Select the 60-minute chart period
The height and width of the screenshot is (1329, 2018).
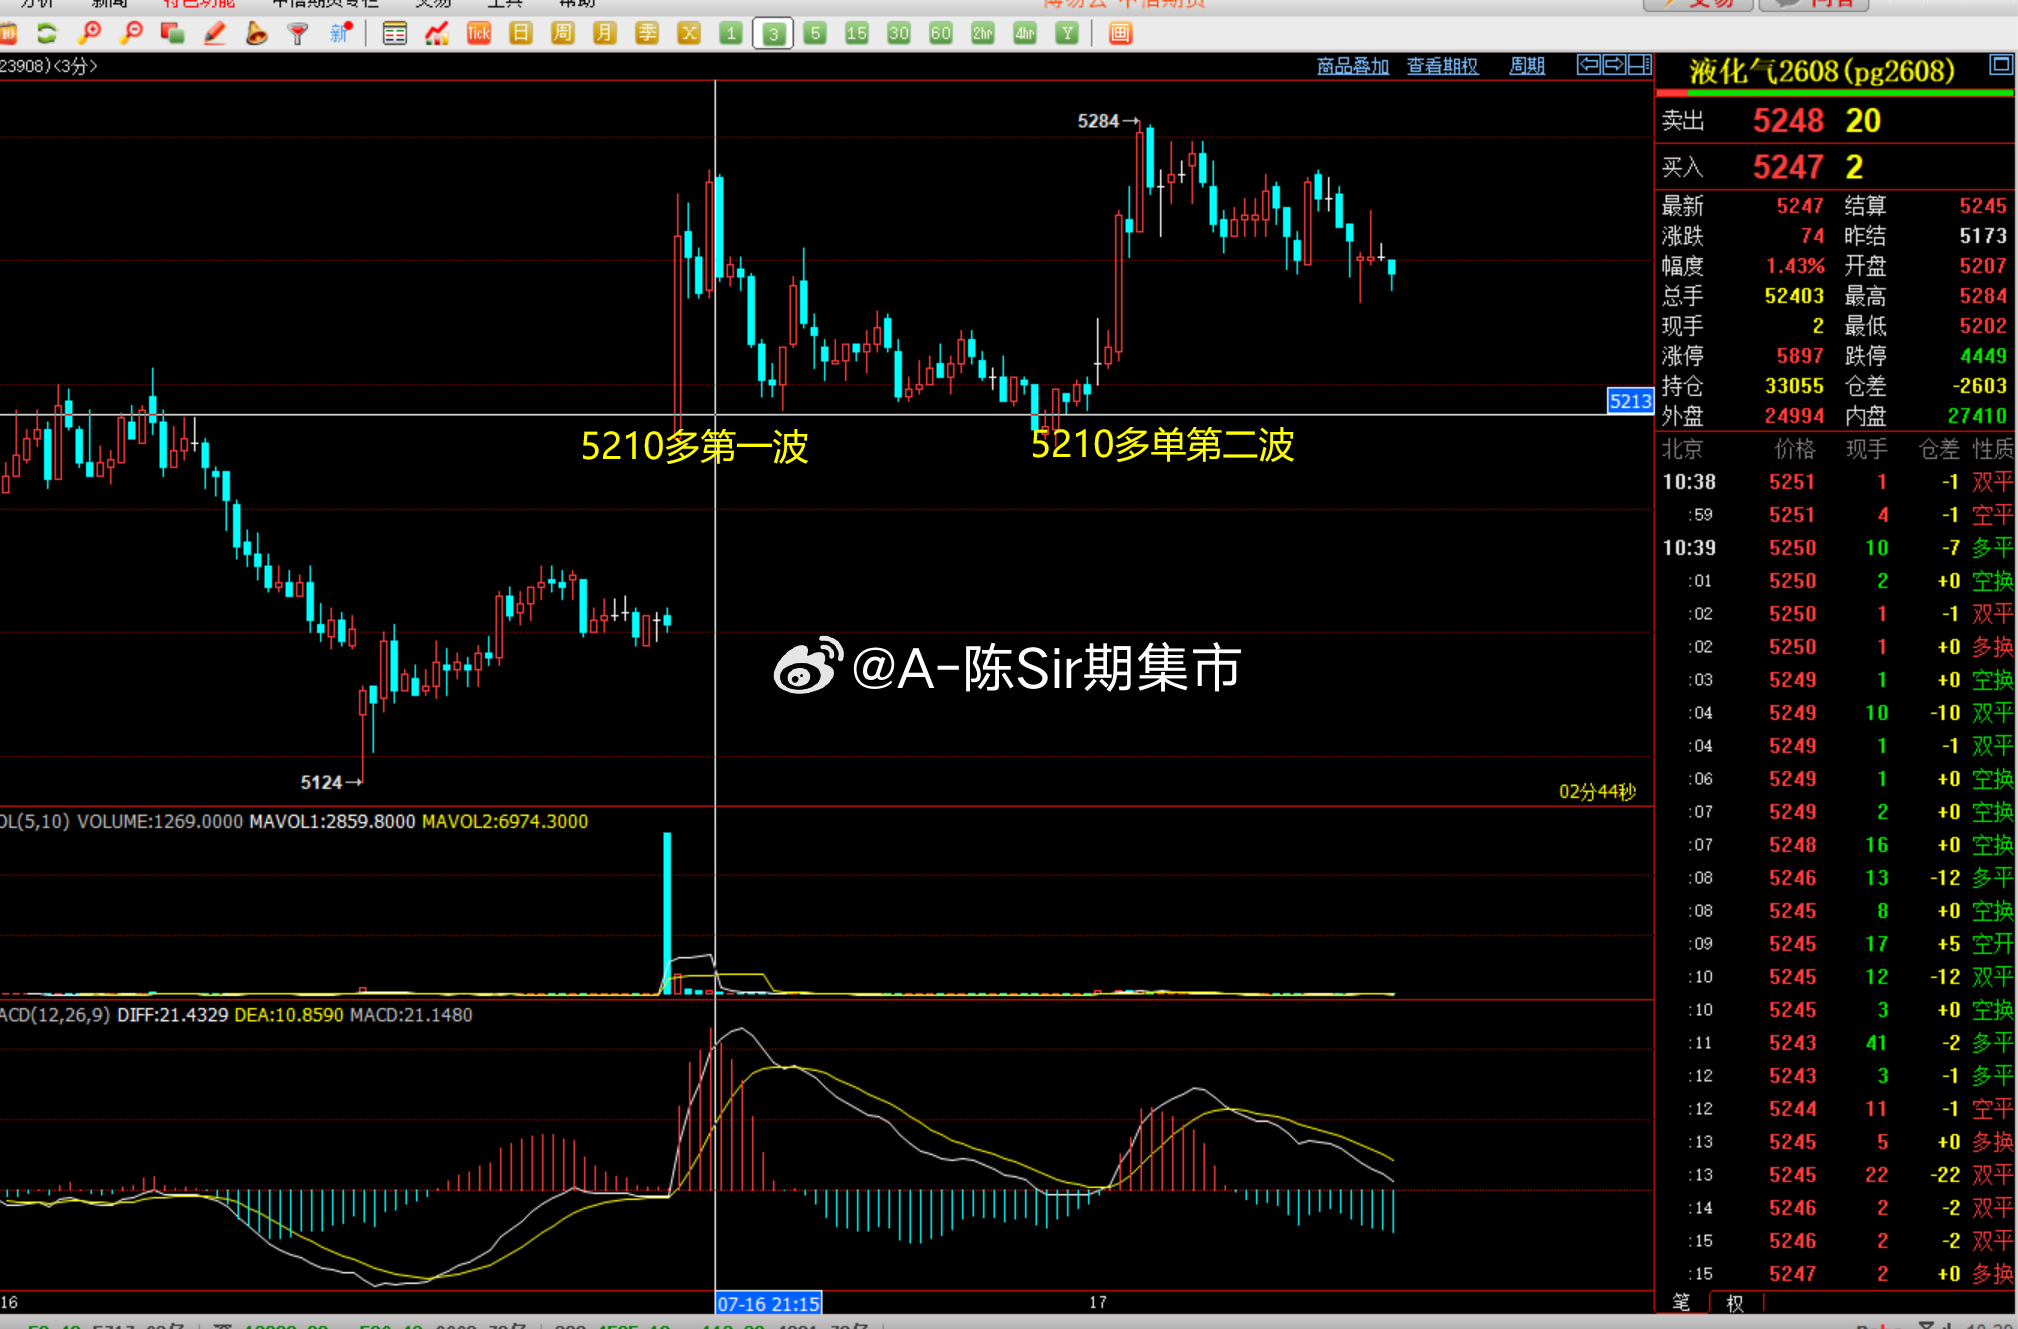click(941, 34)
